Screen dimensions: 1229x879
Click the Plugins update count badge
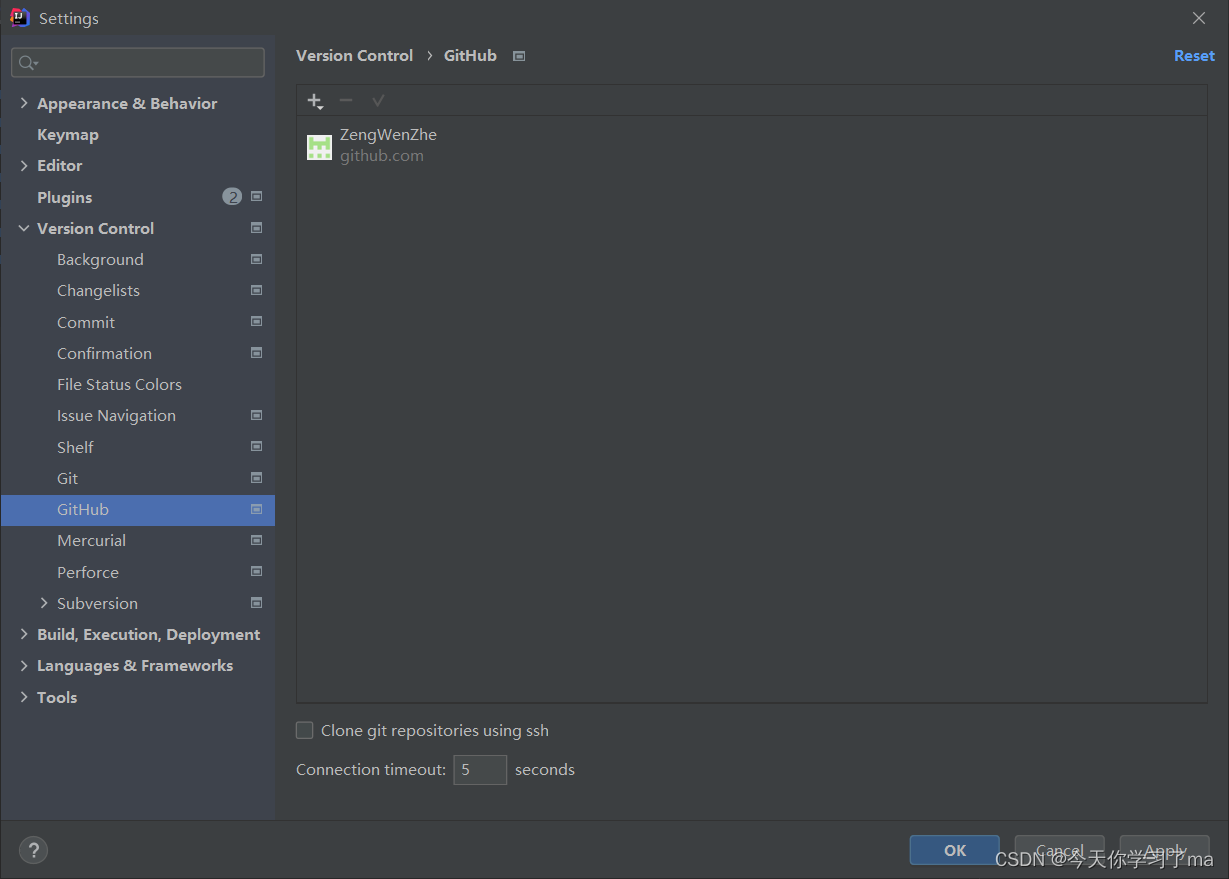(x=232, y=197)
